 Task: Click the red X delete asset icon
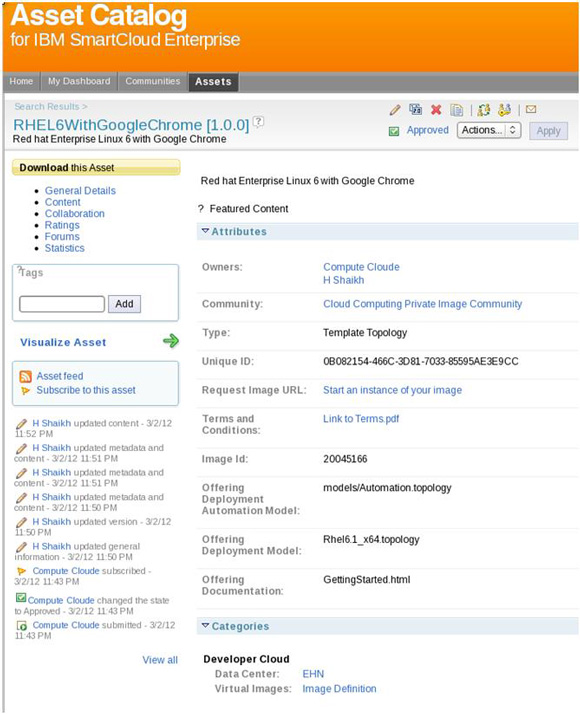coord(436,110)
